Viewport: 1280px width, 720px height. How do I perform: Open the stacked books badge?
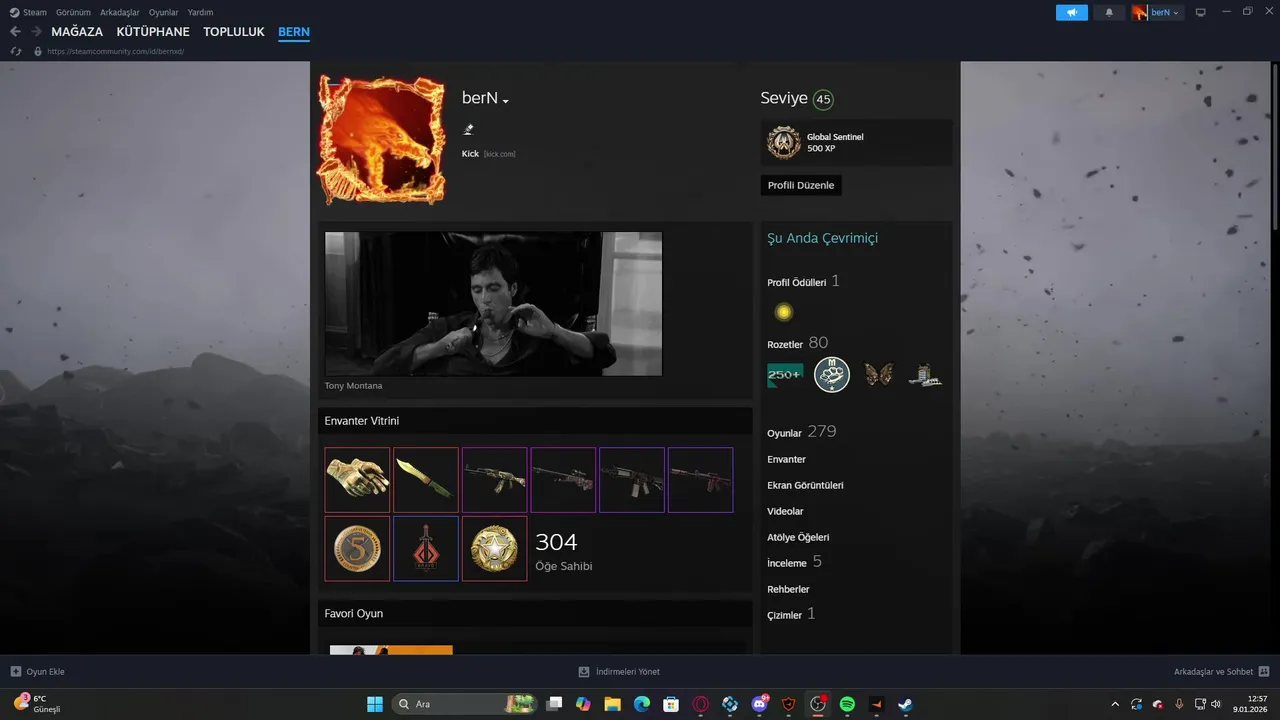[x=925, y=375]
